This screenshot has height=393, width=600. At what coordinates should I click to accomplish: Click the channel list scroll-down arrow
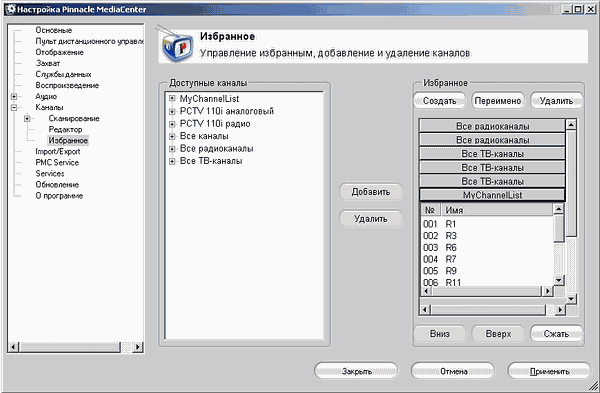pyautogui.click(x=559, y=280)
